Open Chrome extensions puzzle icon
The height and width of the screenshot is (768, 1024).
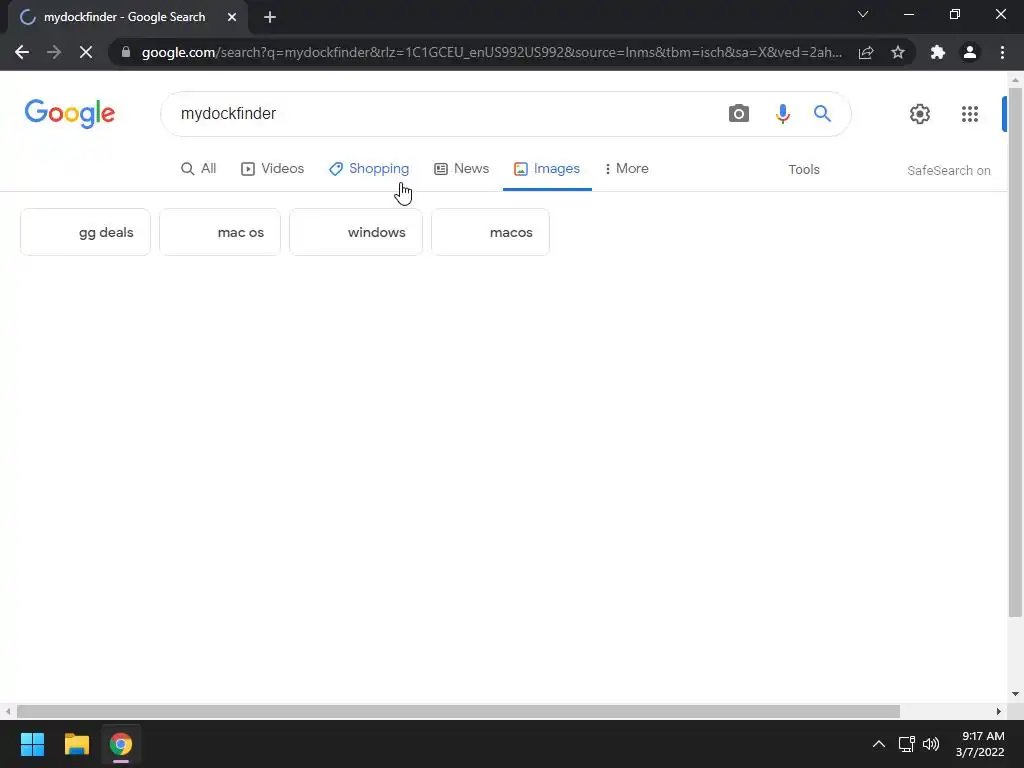(x=938, y=52)
